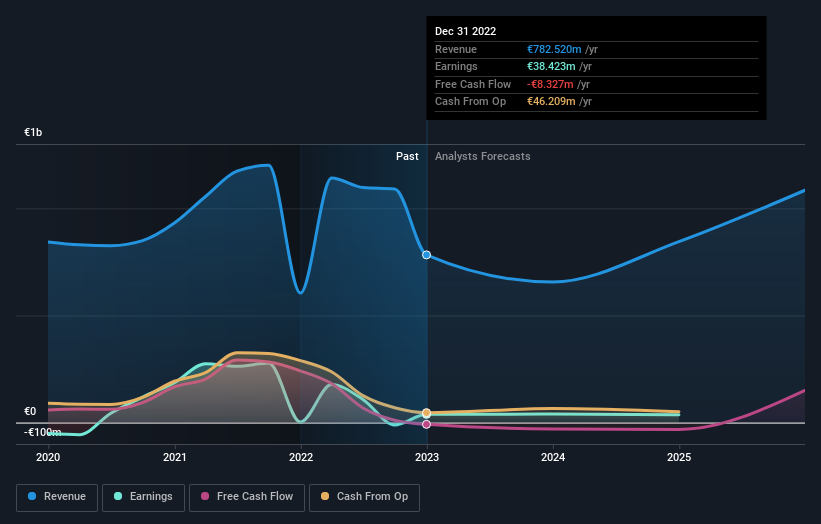Click the €38.423m earnings value
The width and height of the screenshot is (821, 524).
[551, 66]
